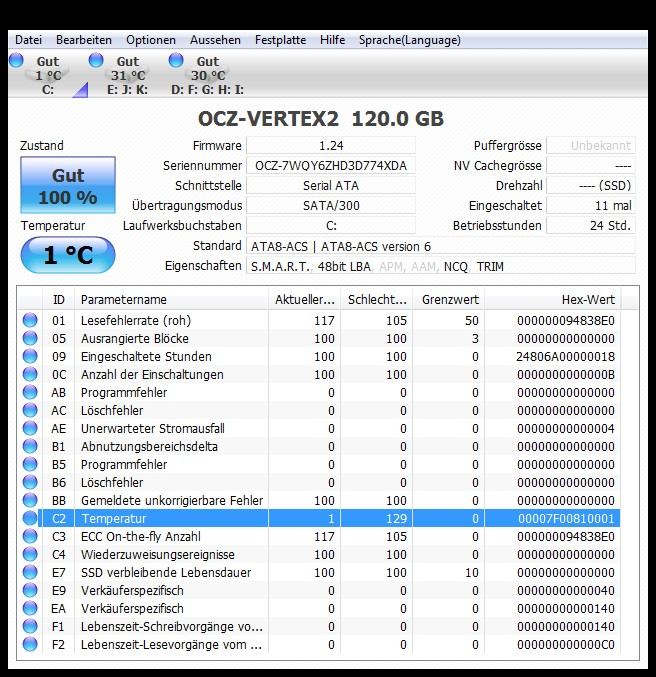Click the Betriebsstunden field 24 Std.
Viewport: 656px width, 677px height.
click(591, 225)
